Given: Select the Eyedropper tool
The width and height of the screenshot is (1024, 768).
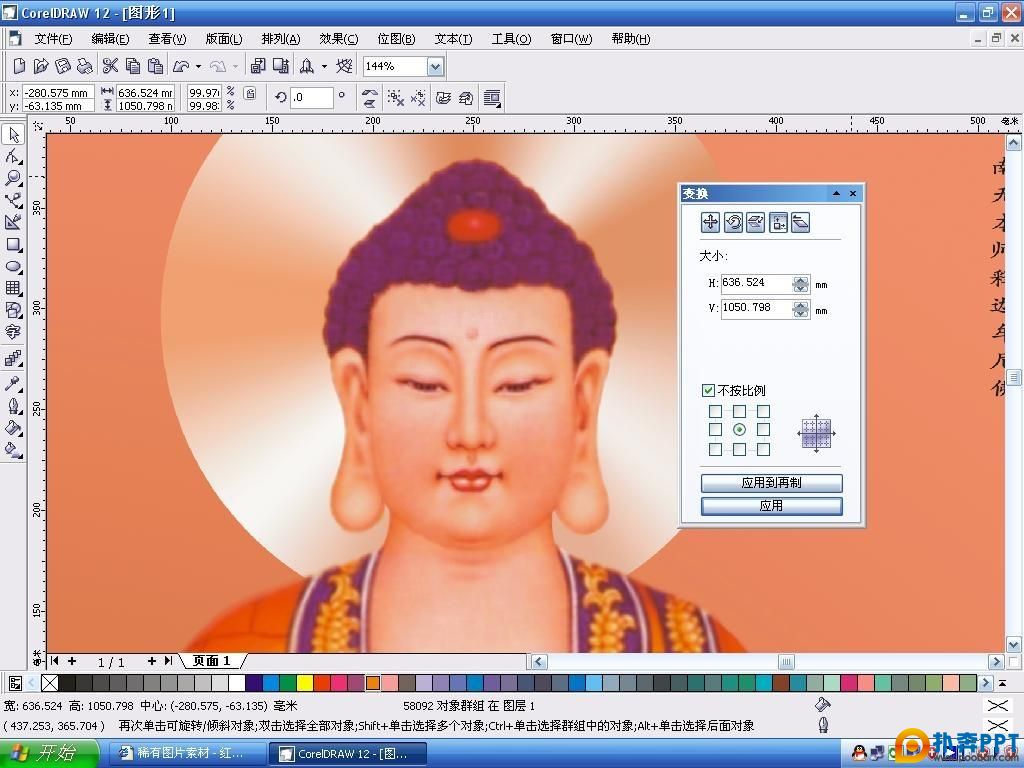Looking at the screenshot, I should [x=13, y=383].
